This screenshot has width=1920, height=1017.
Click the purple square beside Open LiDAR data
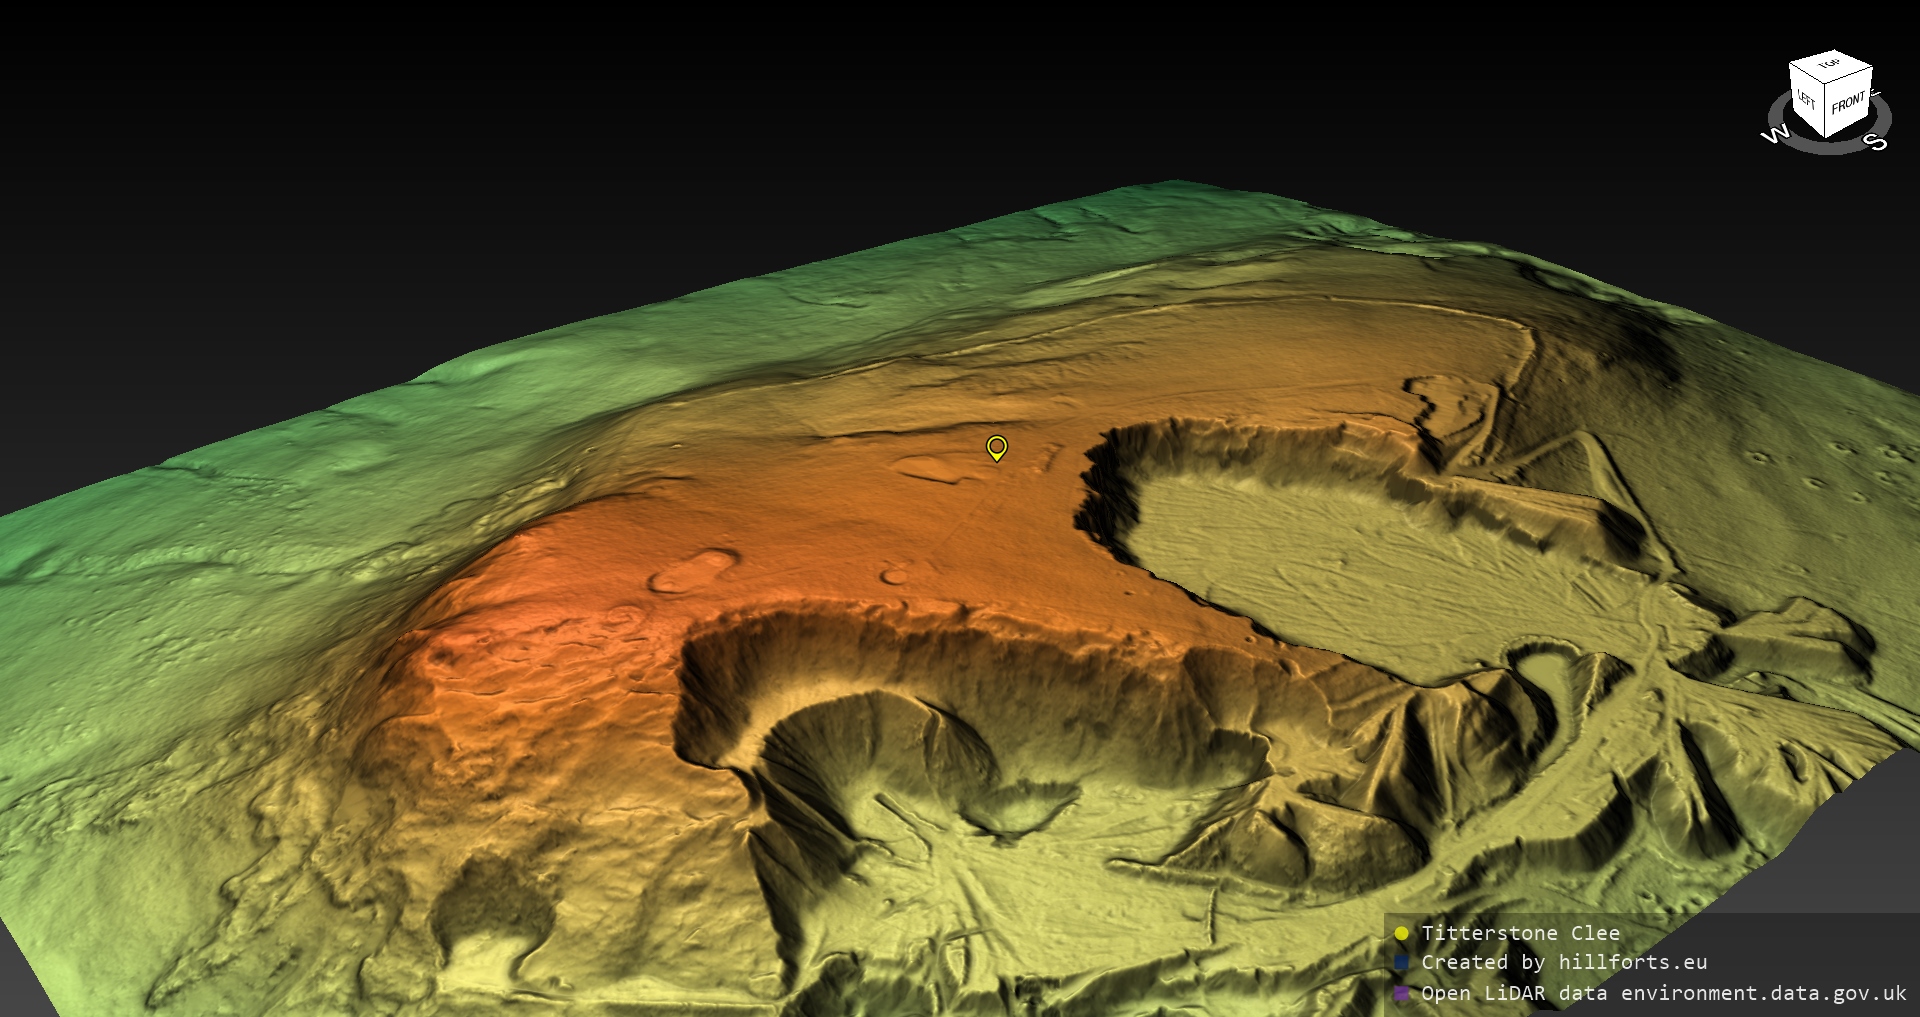pos(1401,993)
